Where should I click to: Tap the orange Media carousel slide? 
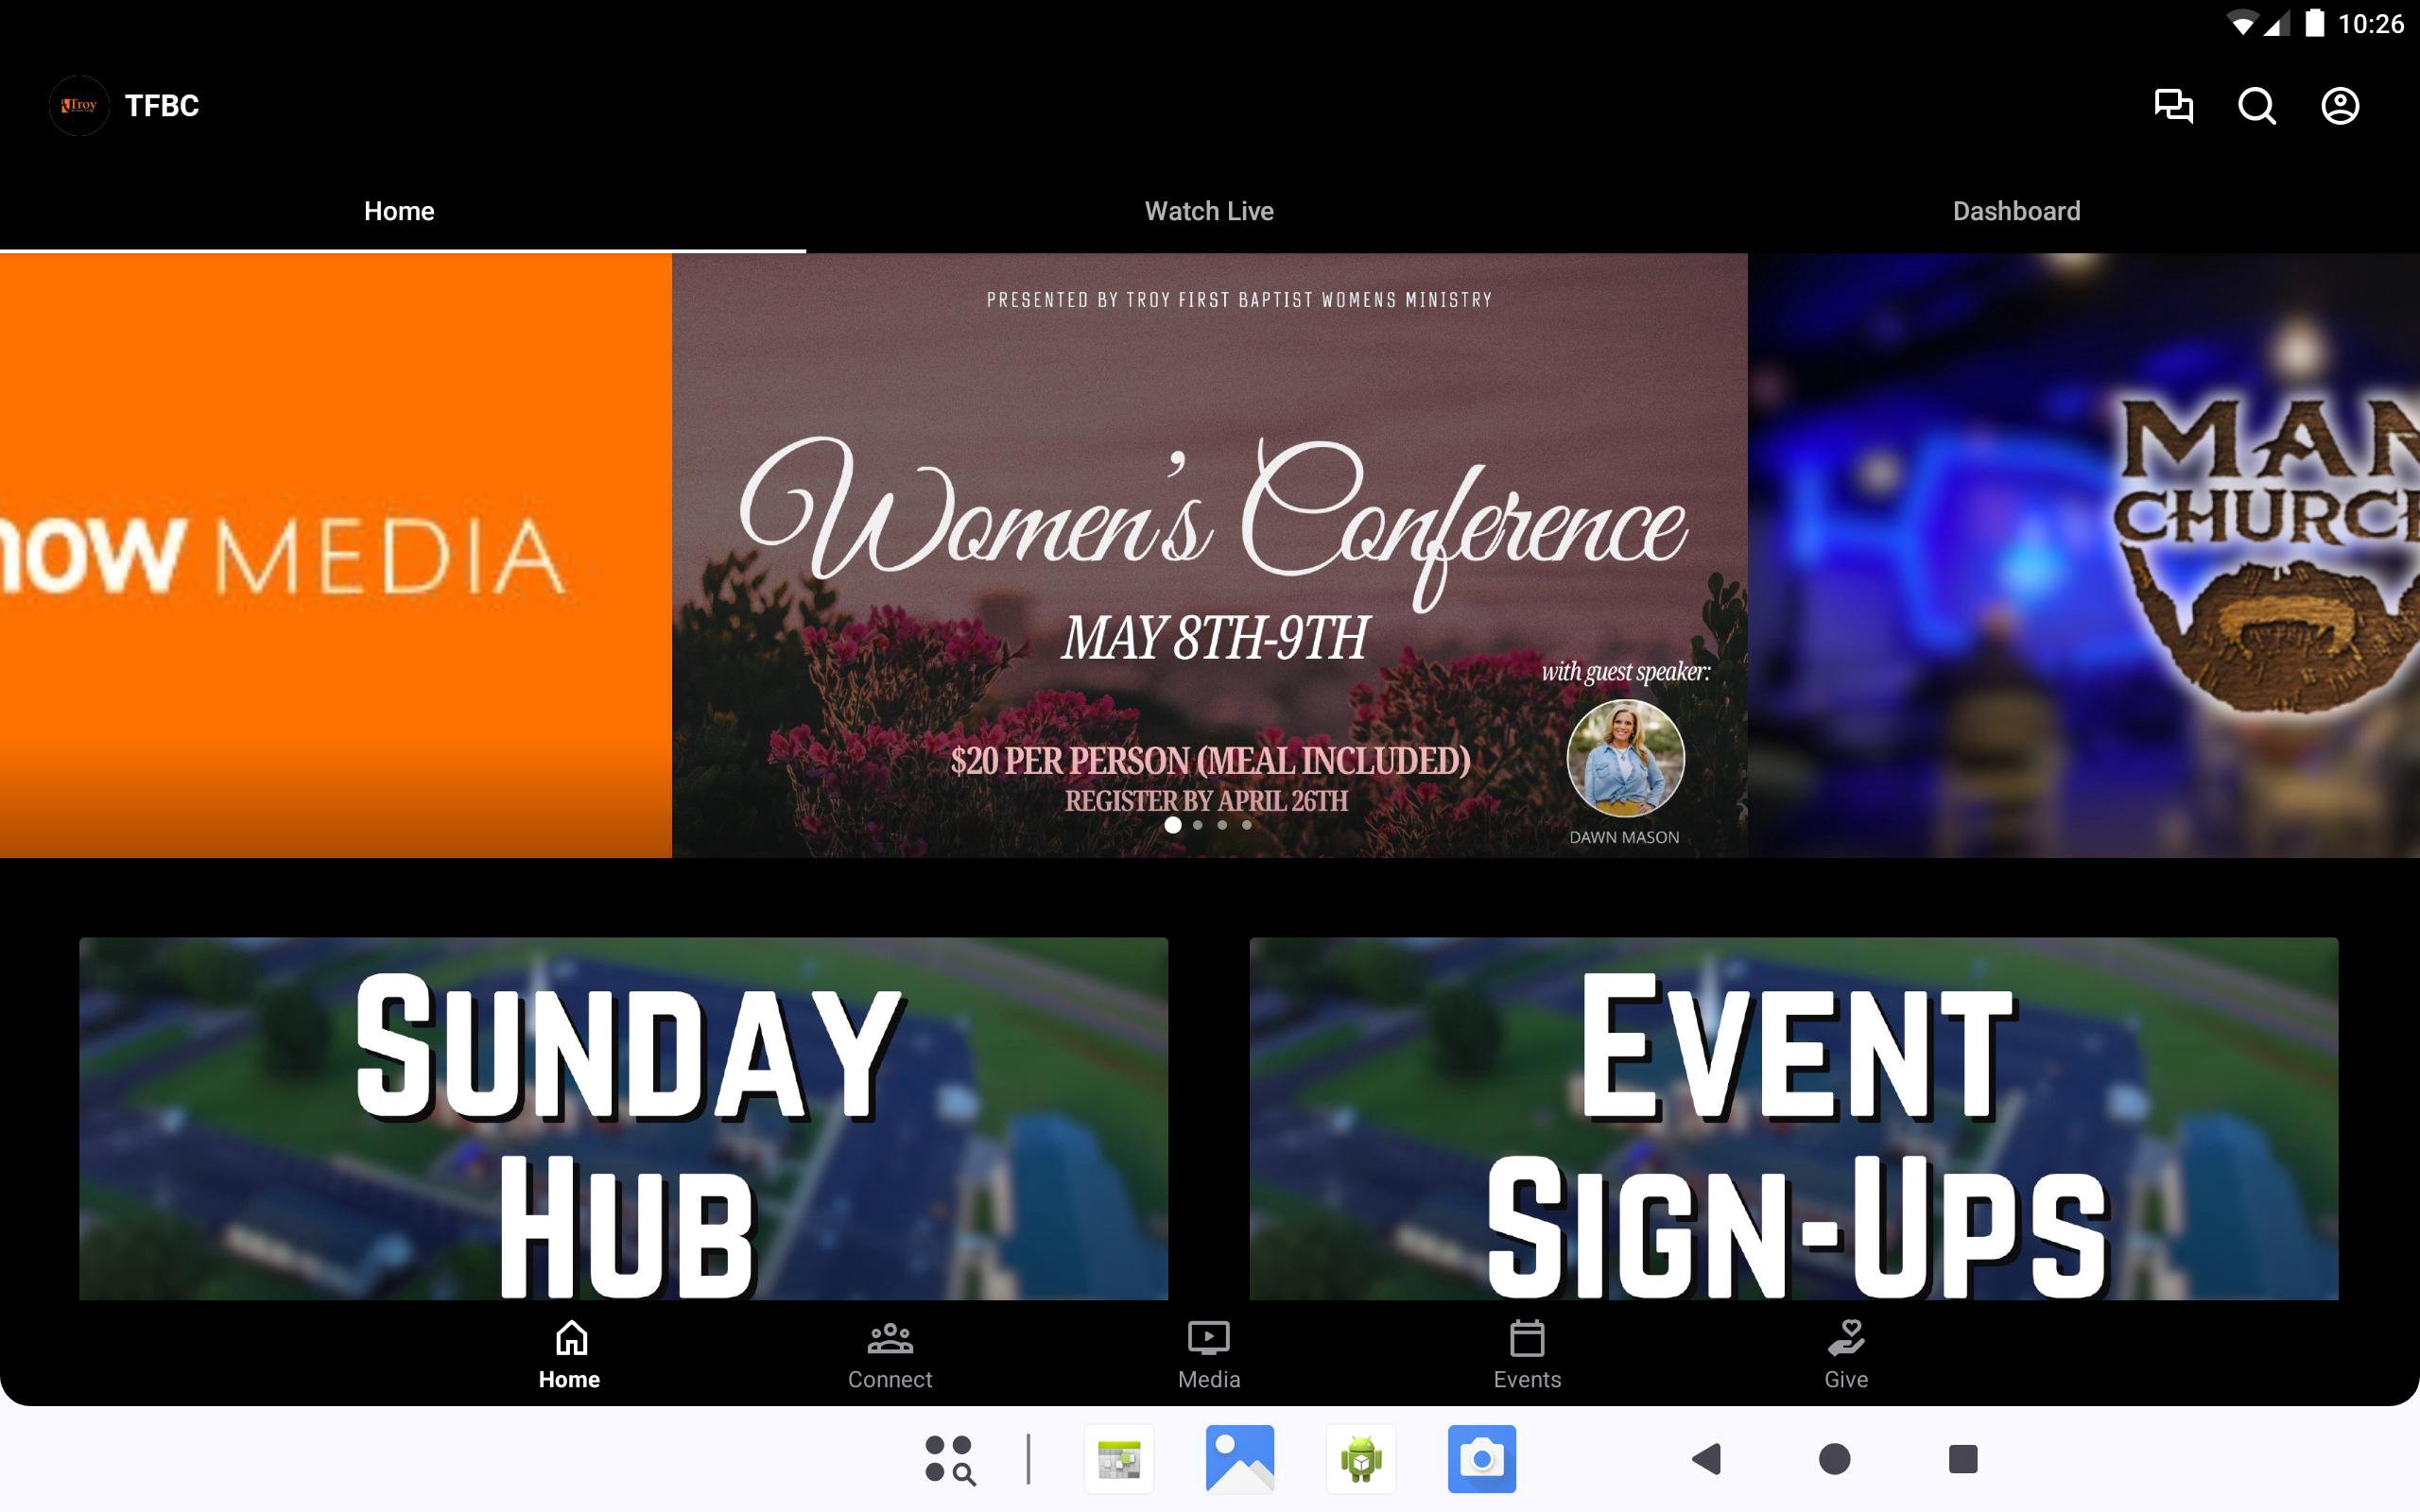(x=335, y=555)
